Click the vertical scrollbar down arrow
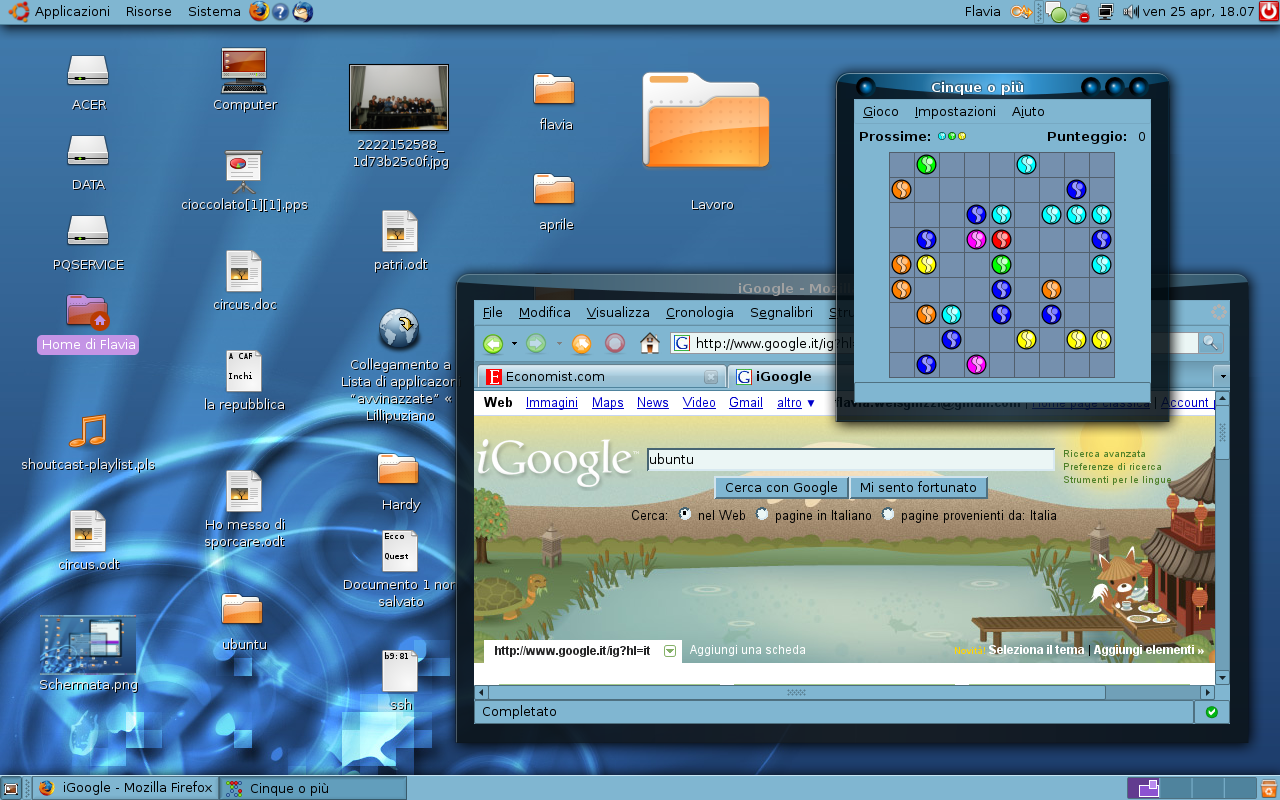The height and width of the screenshot is (800, 1280). [x=1222, y=678]
